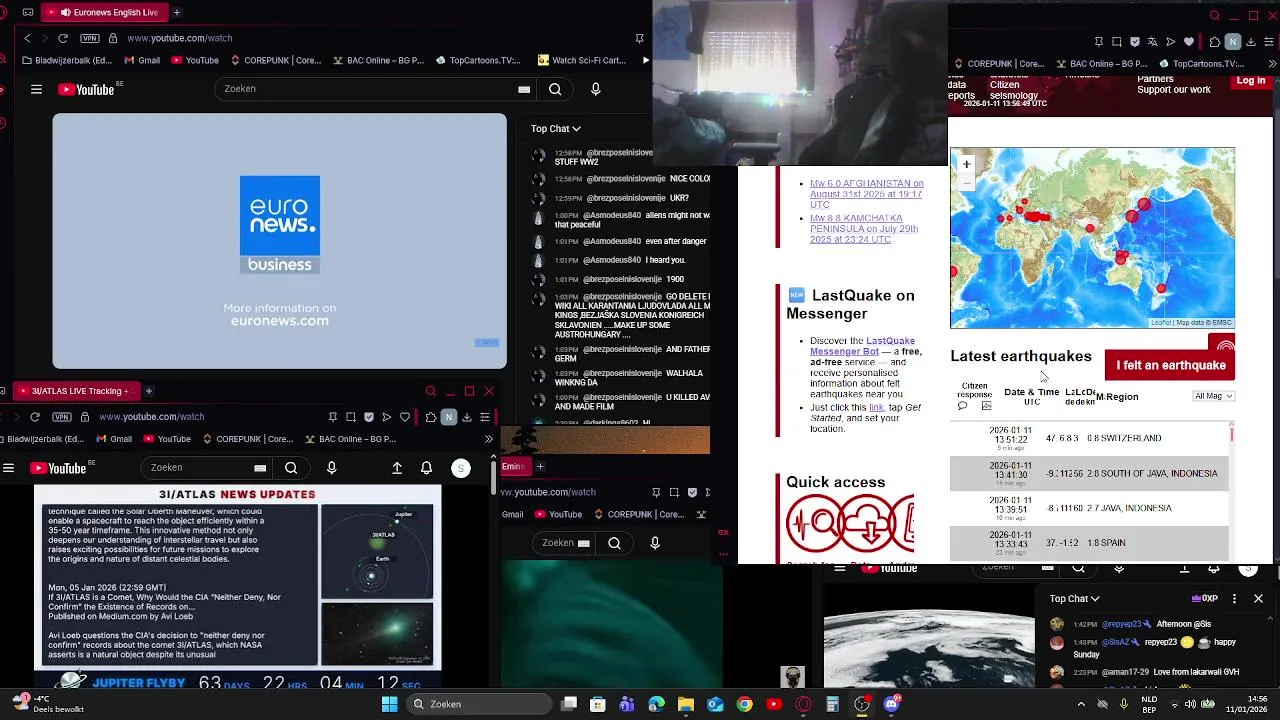
Task: Select the SPAIN earthquake row
Action: tap(1089, 543)
